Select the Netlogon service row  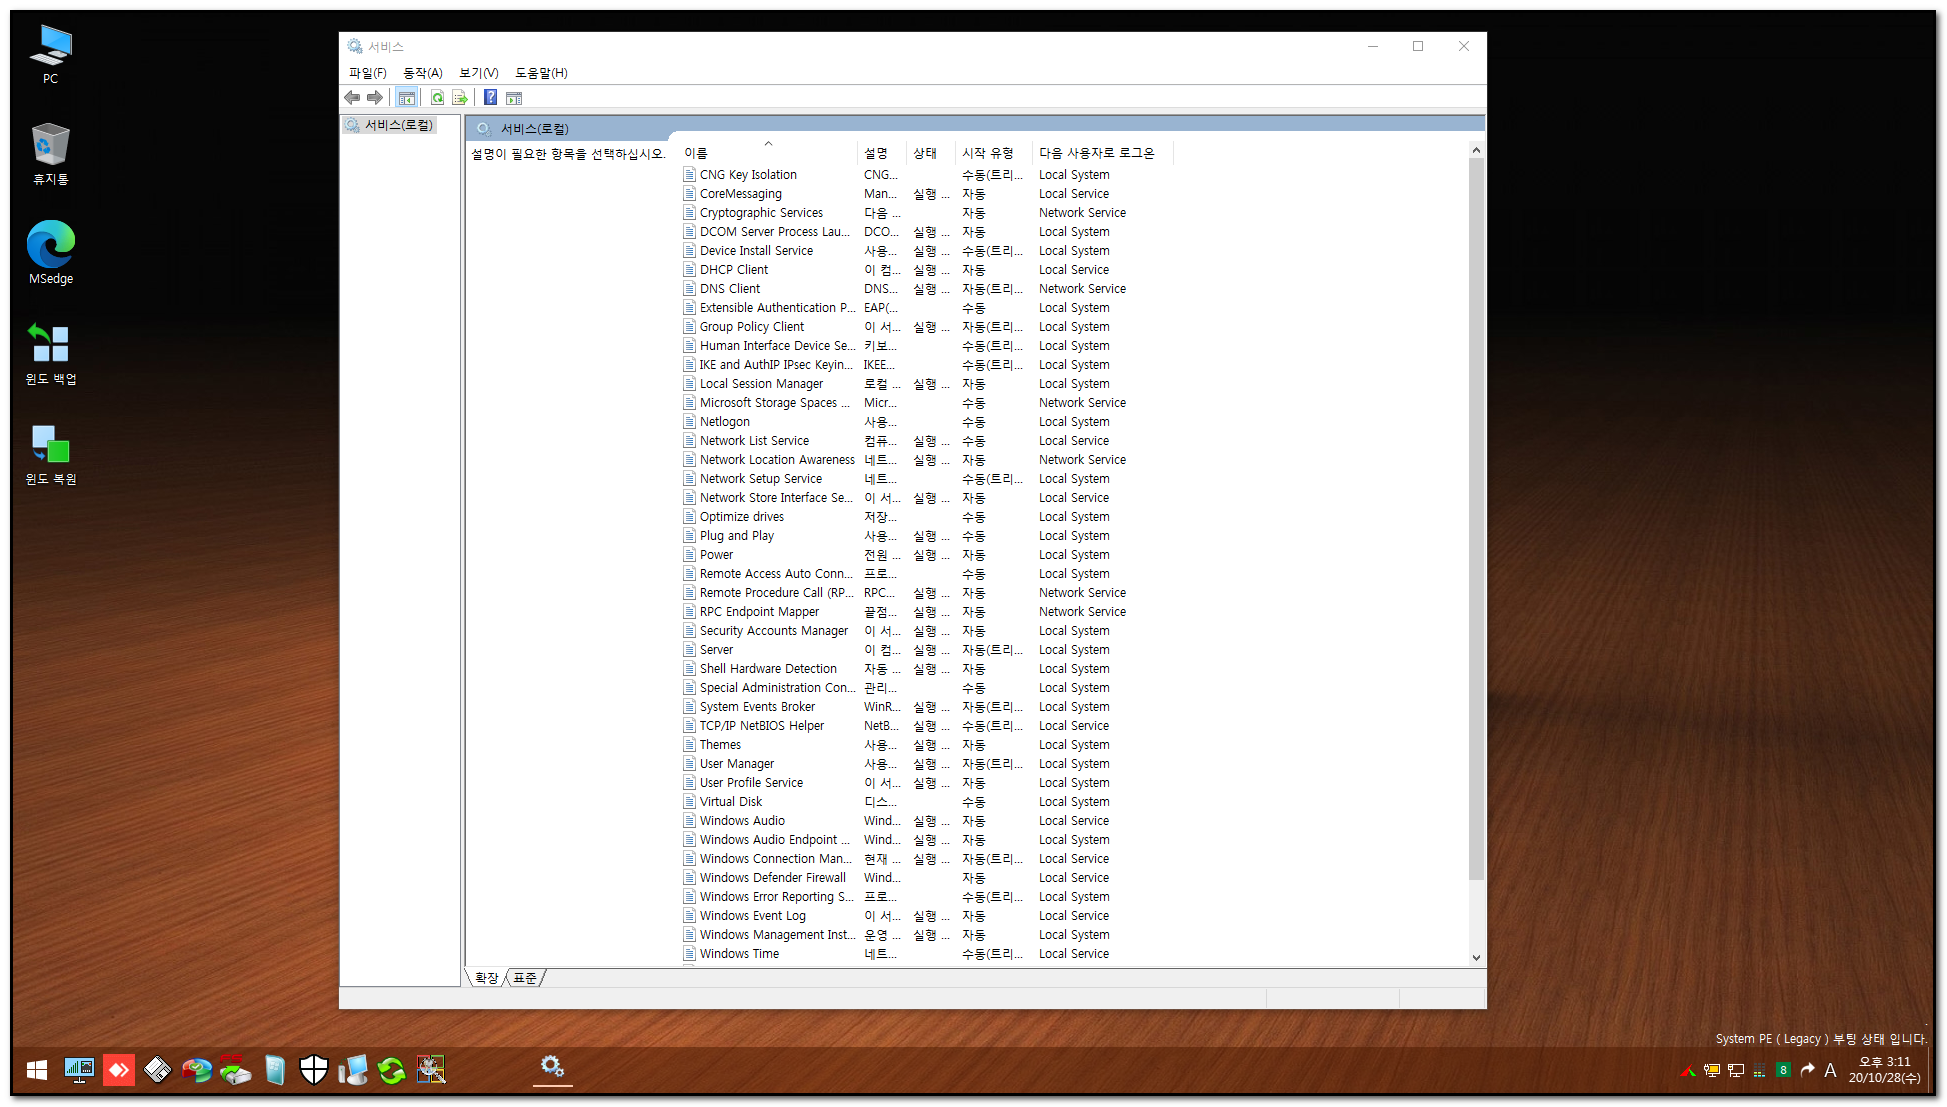[x=926, y=422]
